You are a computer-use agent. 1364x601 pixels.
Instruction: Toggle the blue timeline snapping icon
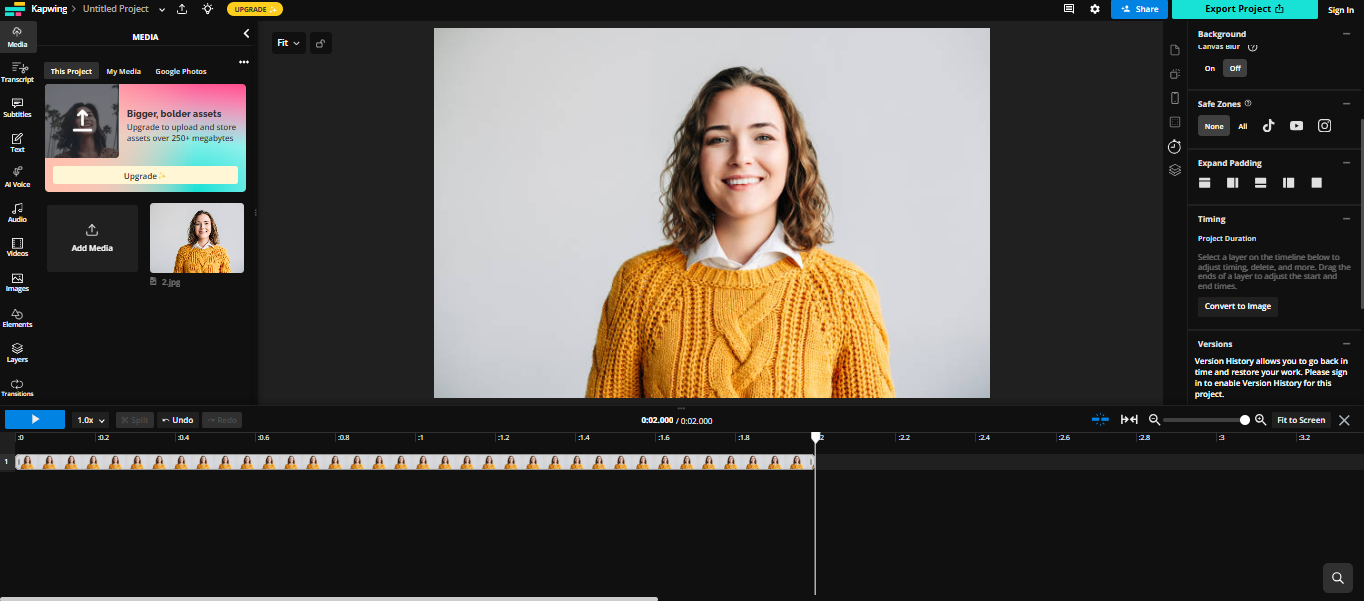[1100, 420]
